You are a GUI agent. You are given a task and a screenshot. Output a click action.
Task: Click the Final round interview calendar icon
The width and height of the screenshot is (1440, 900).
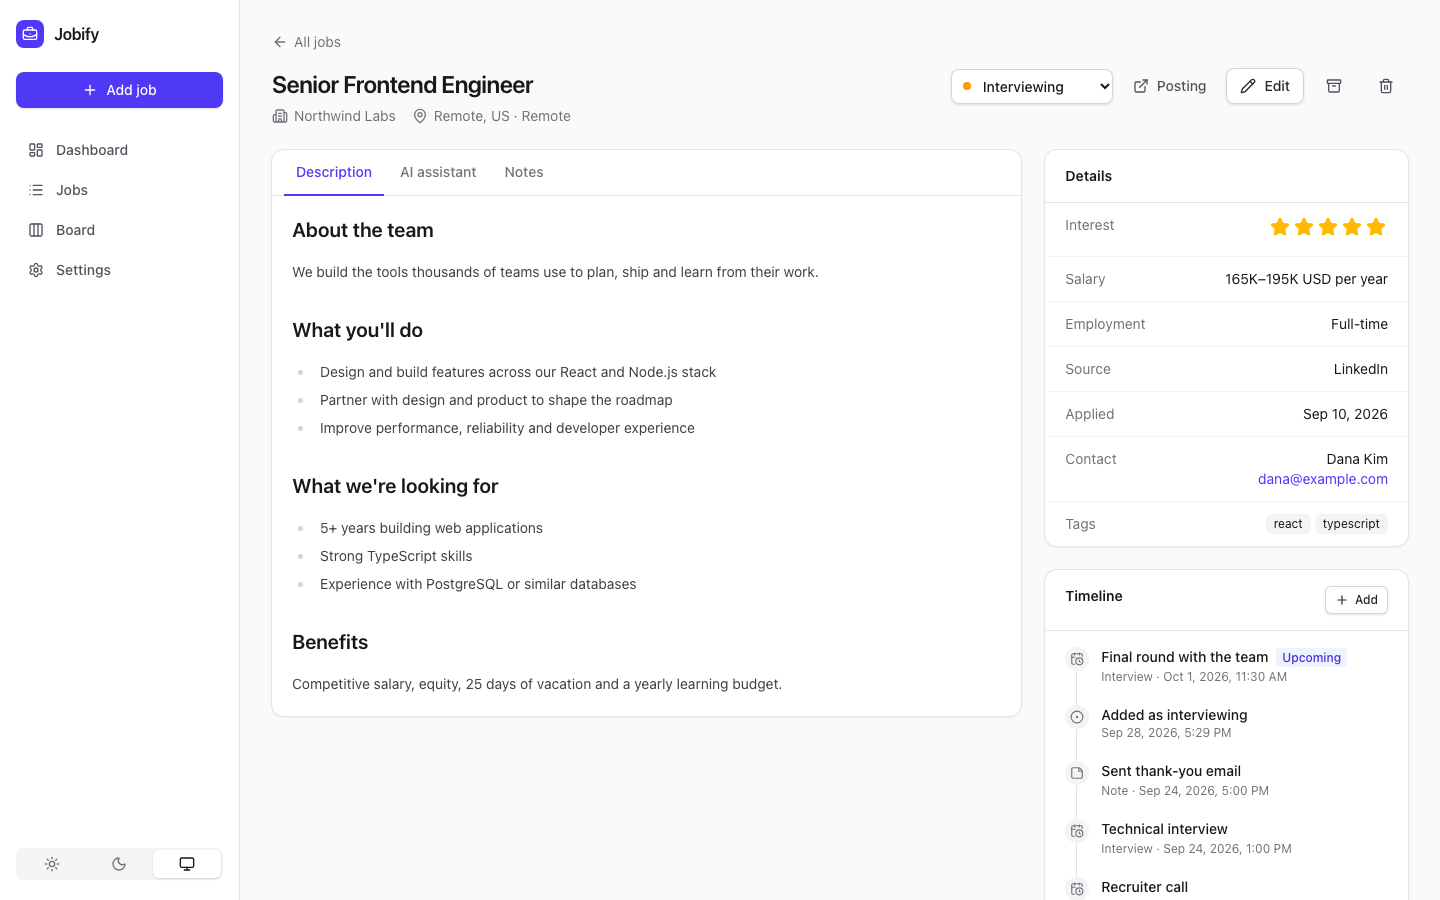(1077, 659)
